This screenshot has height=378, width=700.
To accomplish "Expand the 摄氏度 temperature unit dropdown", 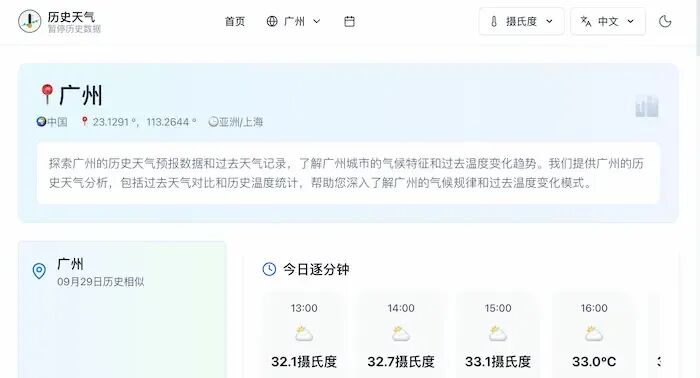I will click(521, 21).
